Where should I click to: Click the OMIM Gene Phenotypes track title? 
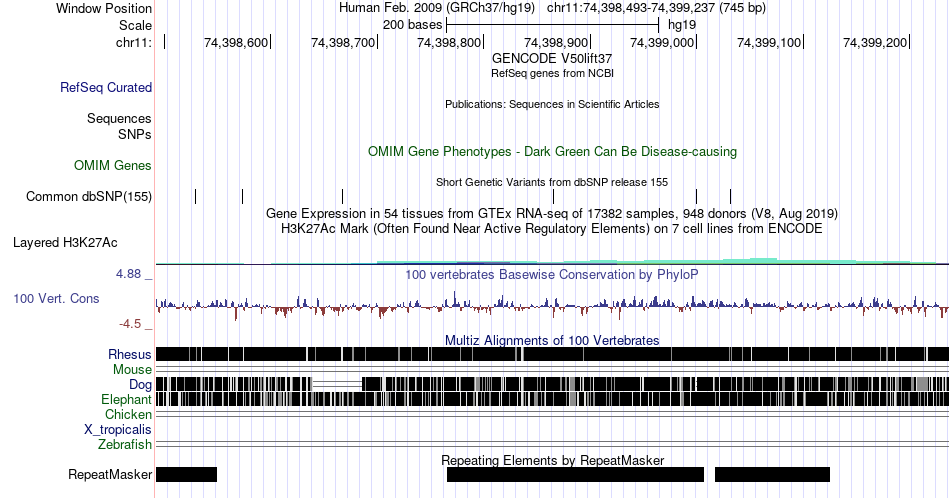click(552, 151)
